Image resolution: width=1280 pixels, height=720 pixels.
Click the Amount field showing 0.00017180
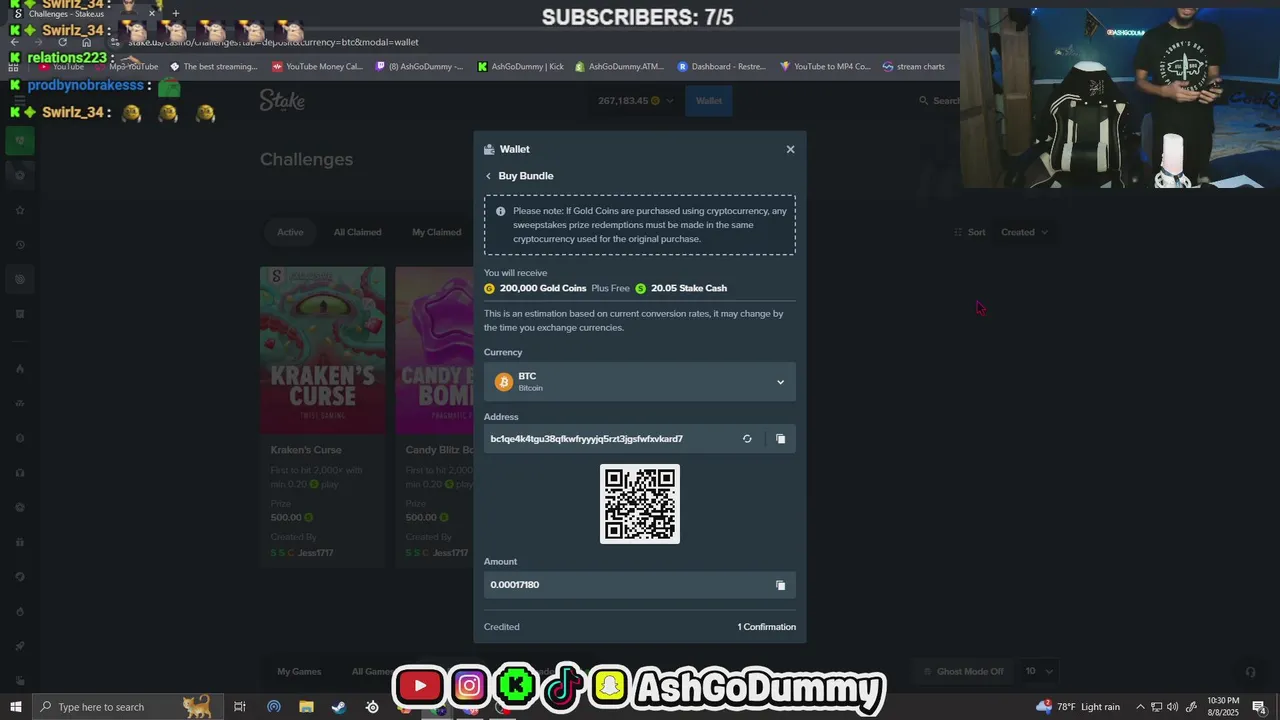click(640, 585)
